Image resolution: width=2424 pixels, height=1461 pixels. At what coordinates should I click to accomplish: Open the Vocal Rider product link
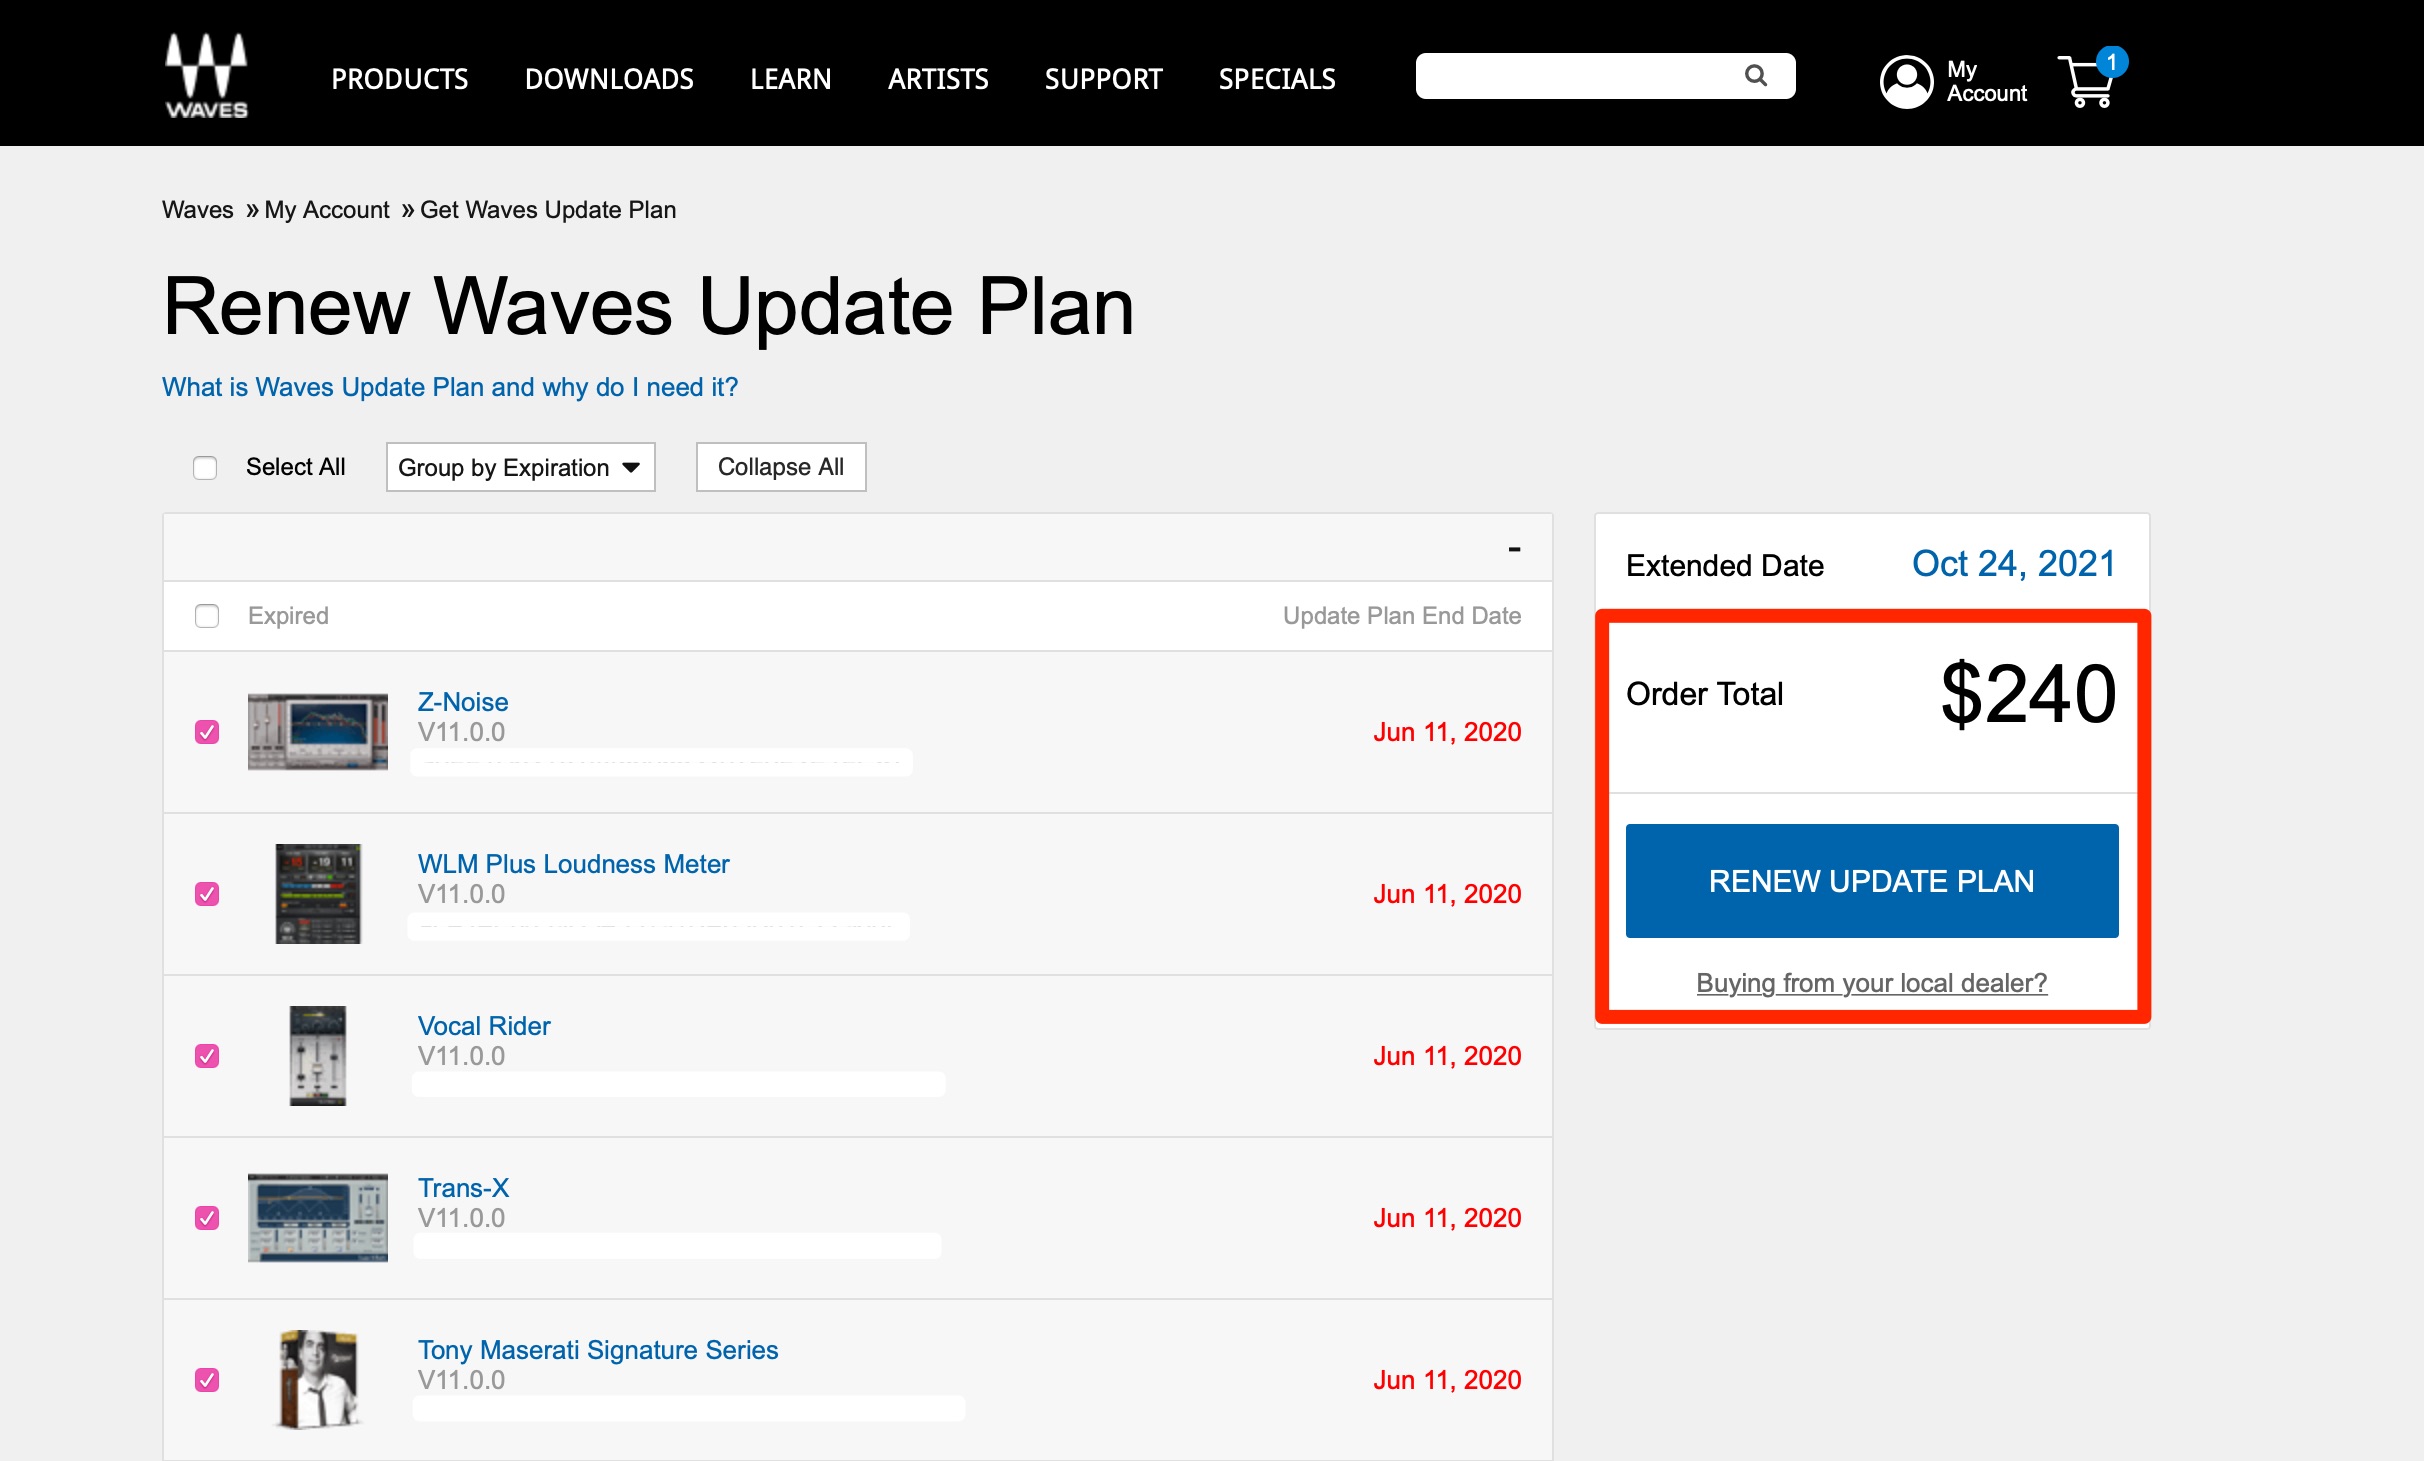[x=484, y=1026]
